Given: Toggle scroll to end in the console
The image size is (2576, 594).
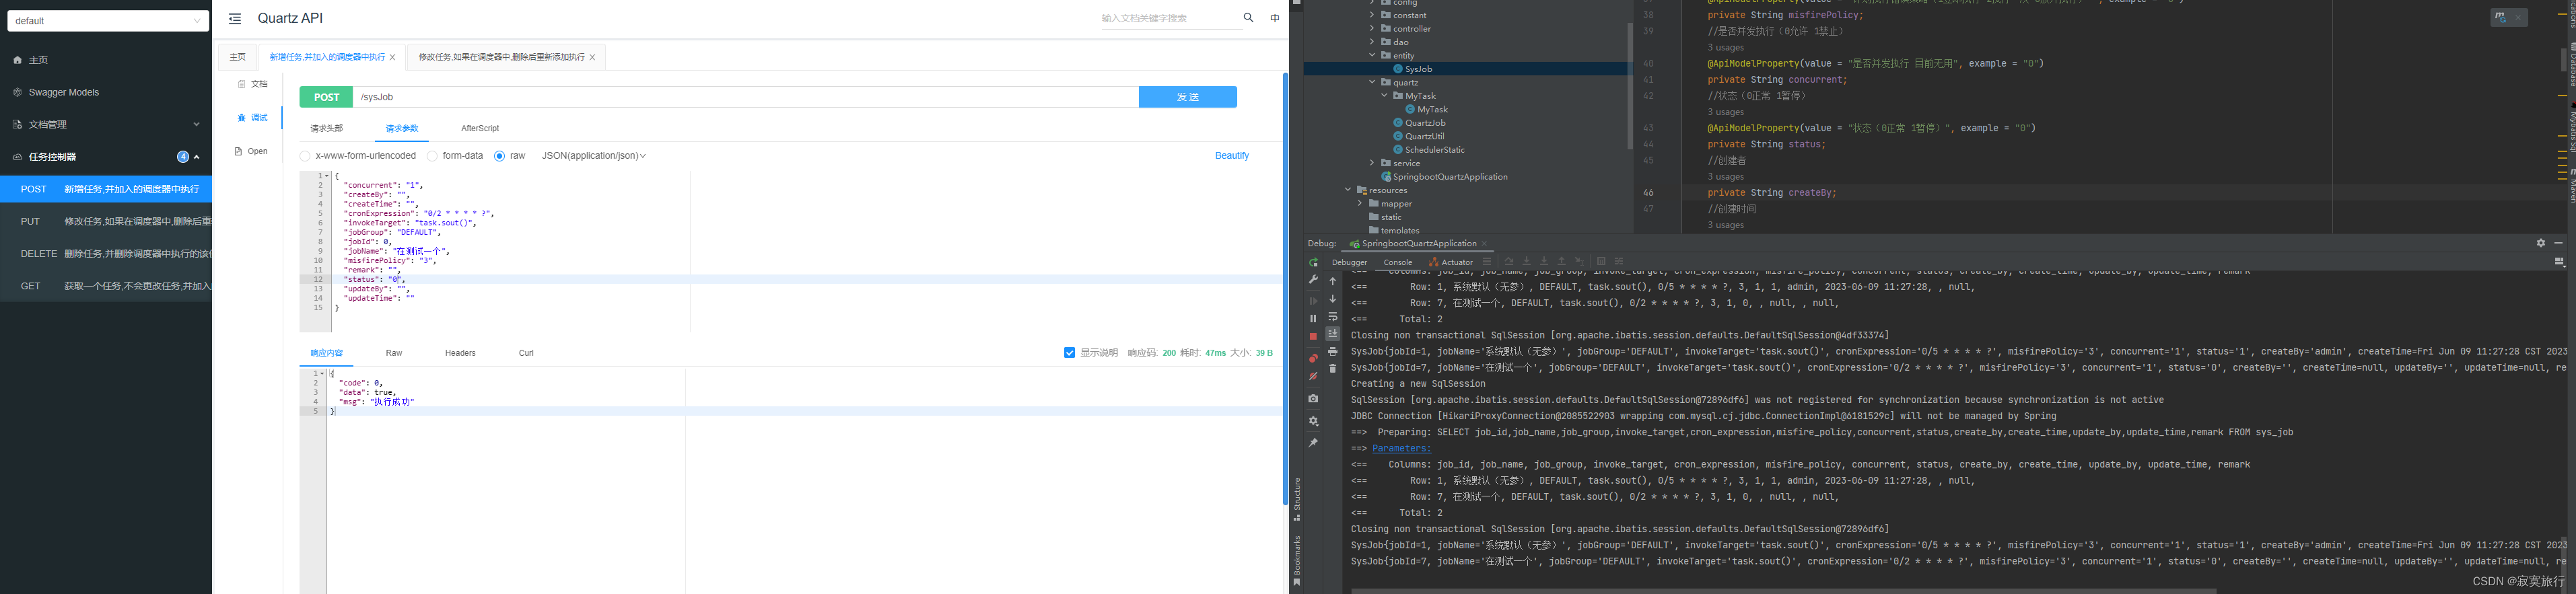Looking at the screenshot, I should pos(1332,333).
